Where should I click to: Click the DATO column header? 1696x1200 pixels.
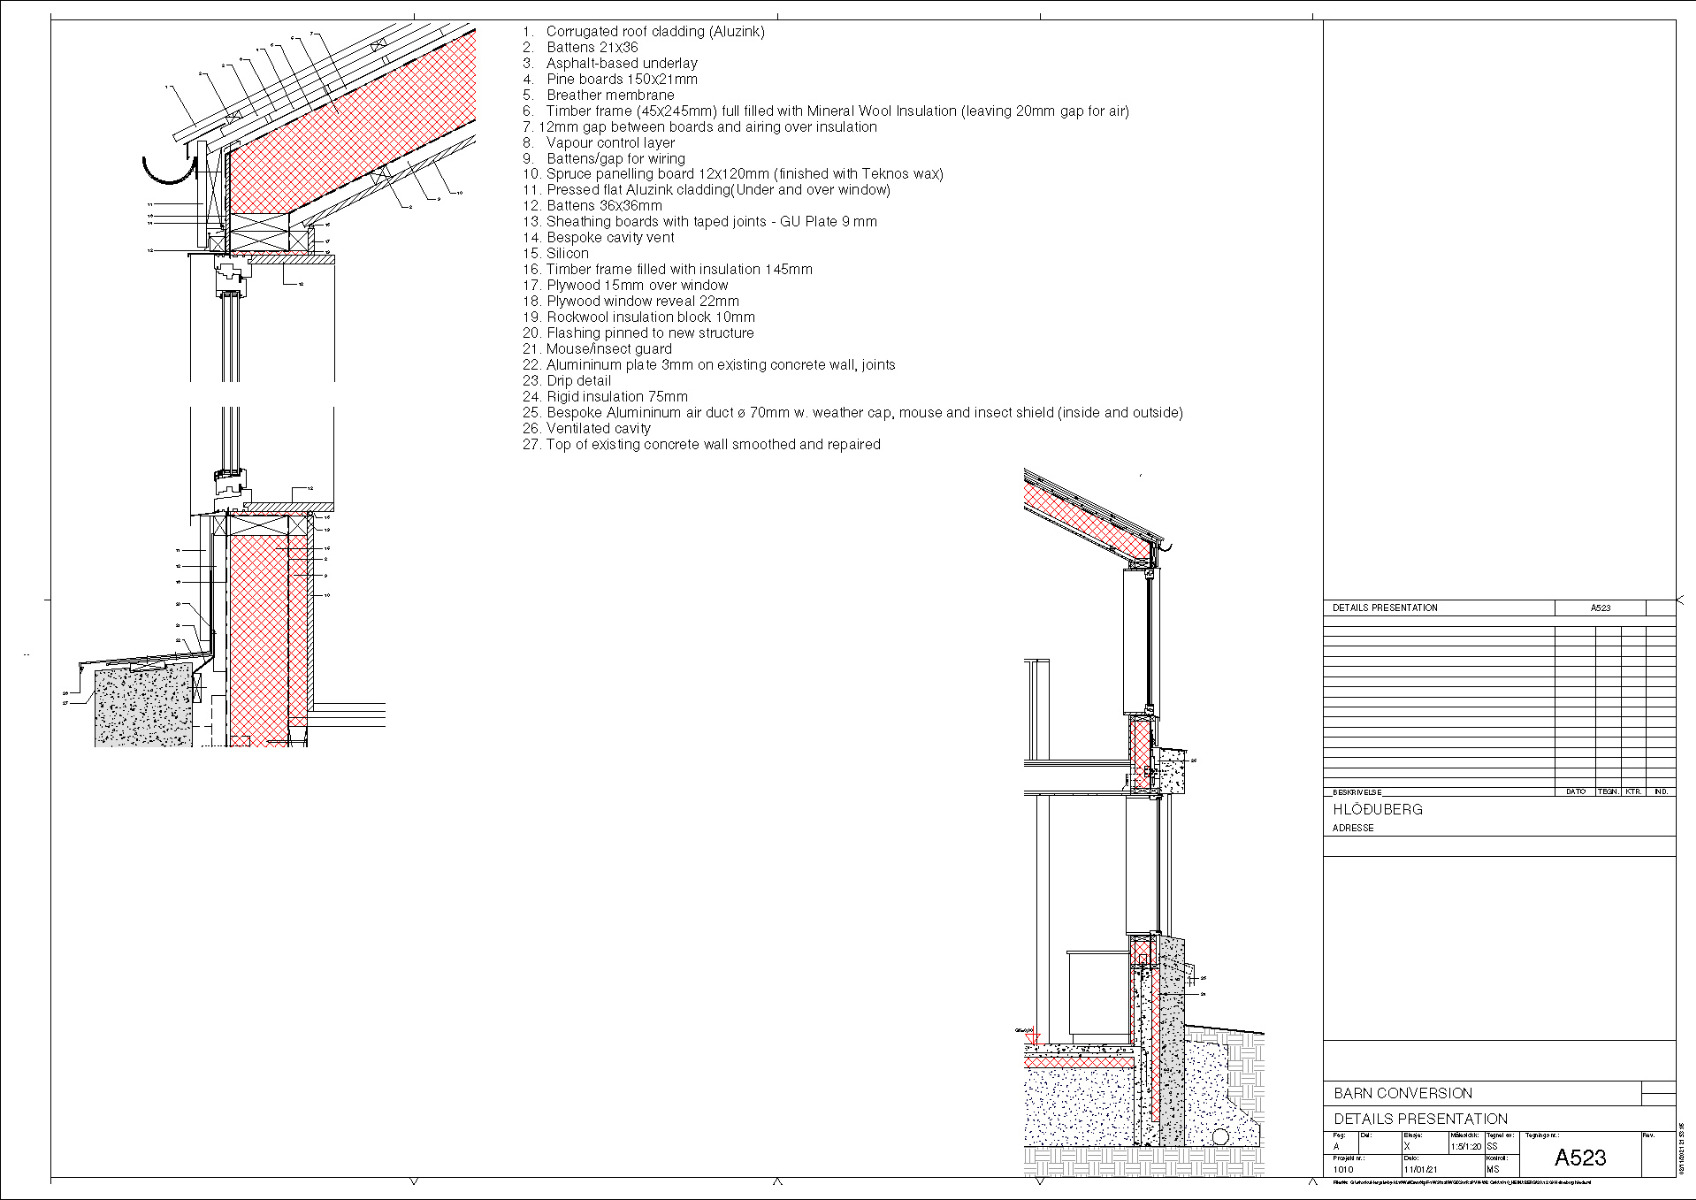click(x=1575, y=792)
